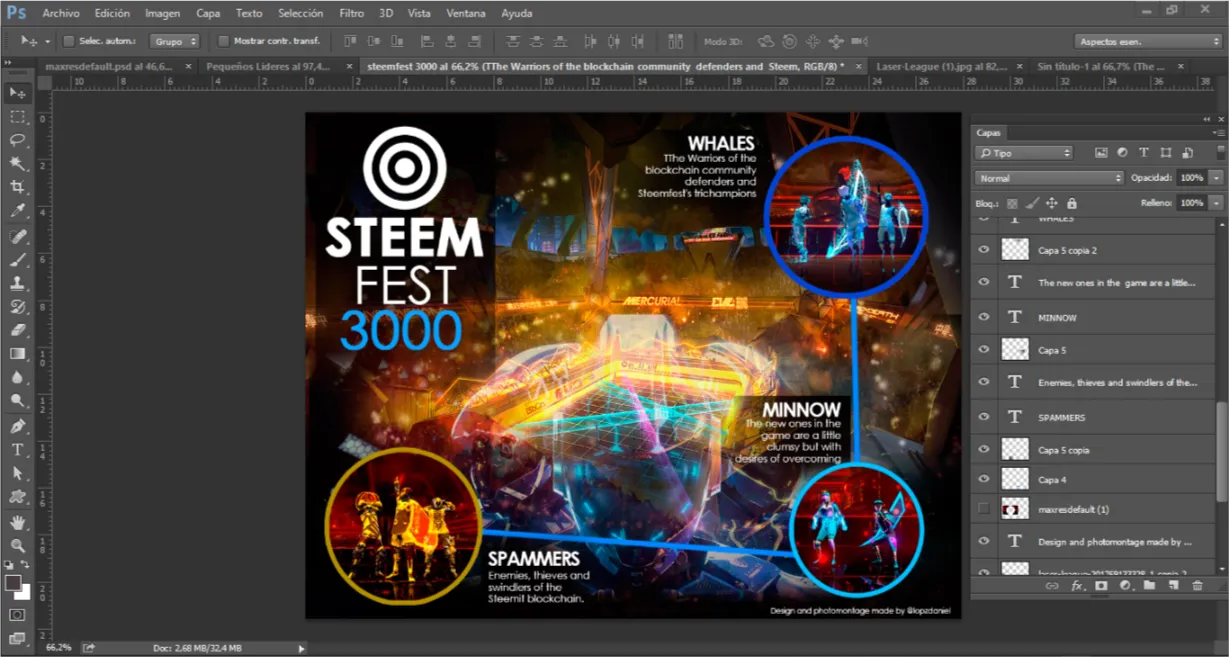The height and width of the screenshot is (657, 1229).
Task: Select the Enemies, thieves and swindlers layer
Action: (1095, 382)
